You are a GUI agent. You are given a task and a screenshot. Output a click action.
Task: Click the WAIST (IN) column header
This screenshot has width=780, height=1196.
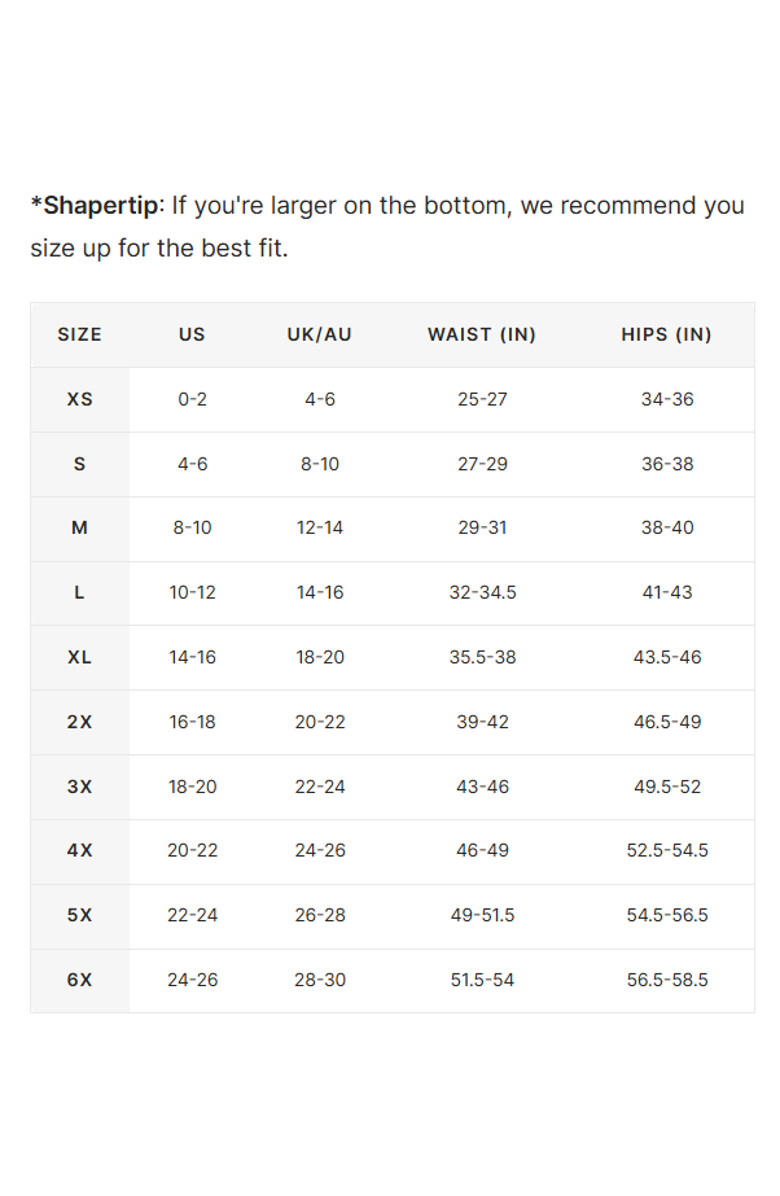482,335
